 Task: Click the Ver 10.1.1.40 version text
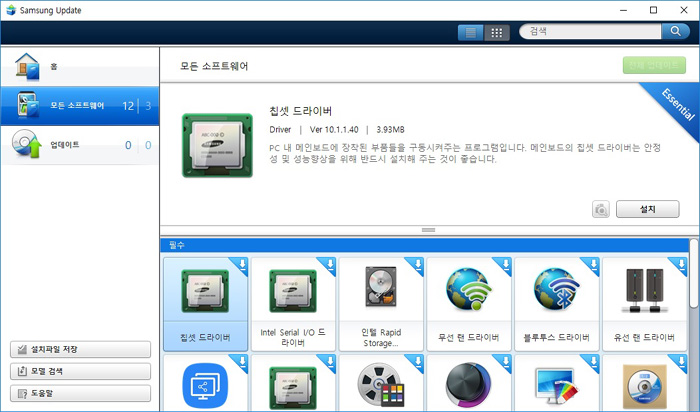tap(334, 130)
